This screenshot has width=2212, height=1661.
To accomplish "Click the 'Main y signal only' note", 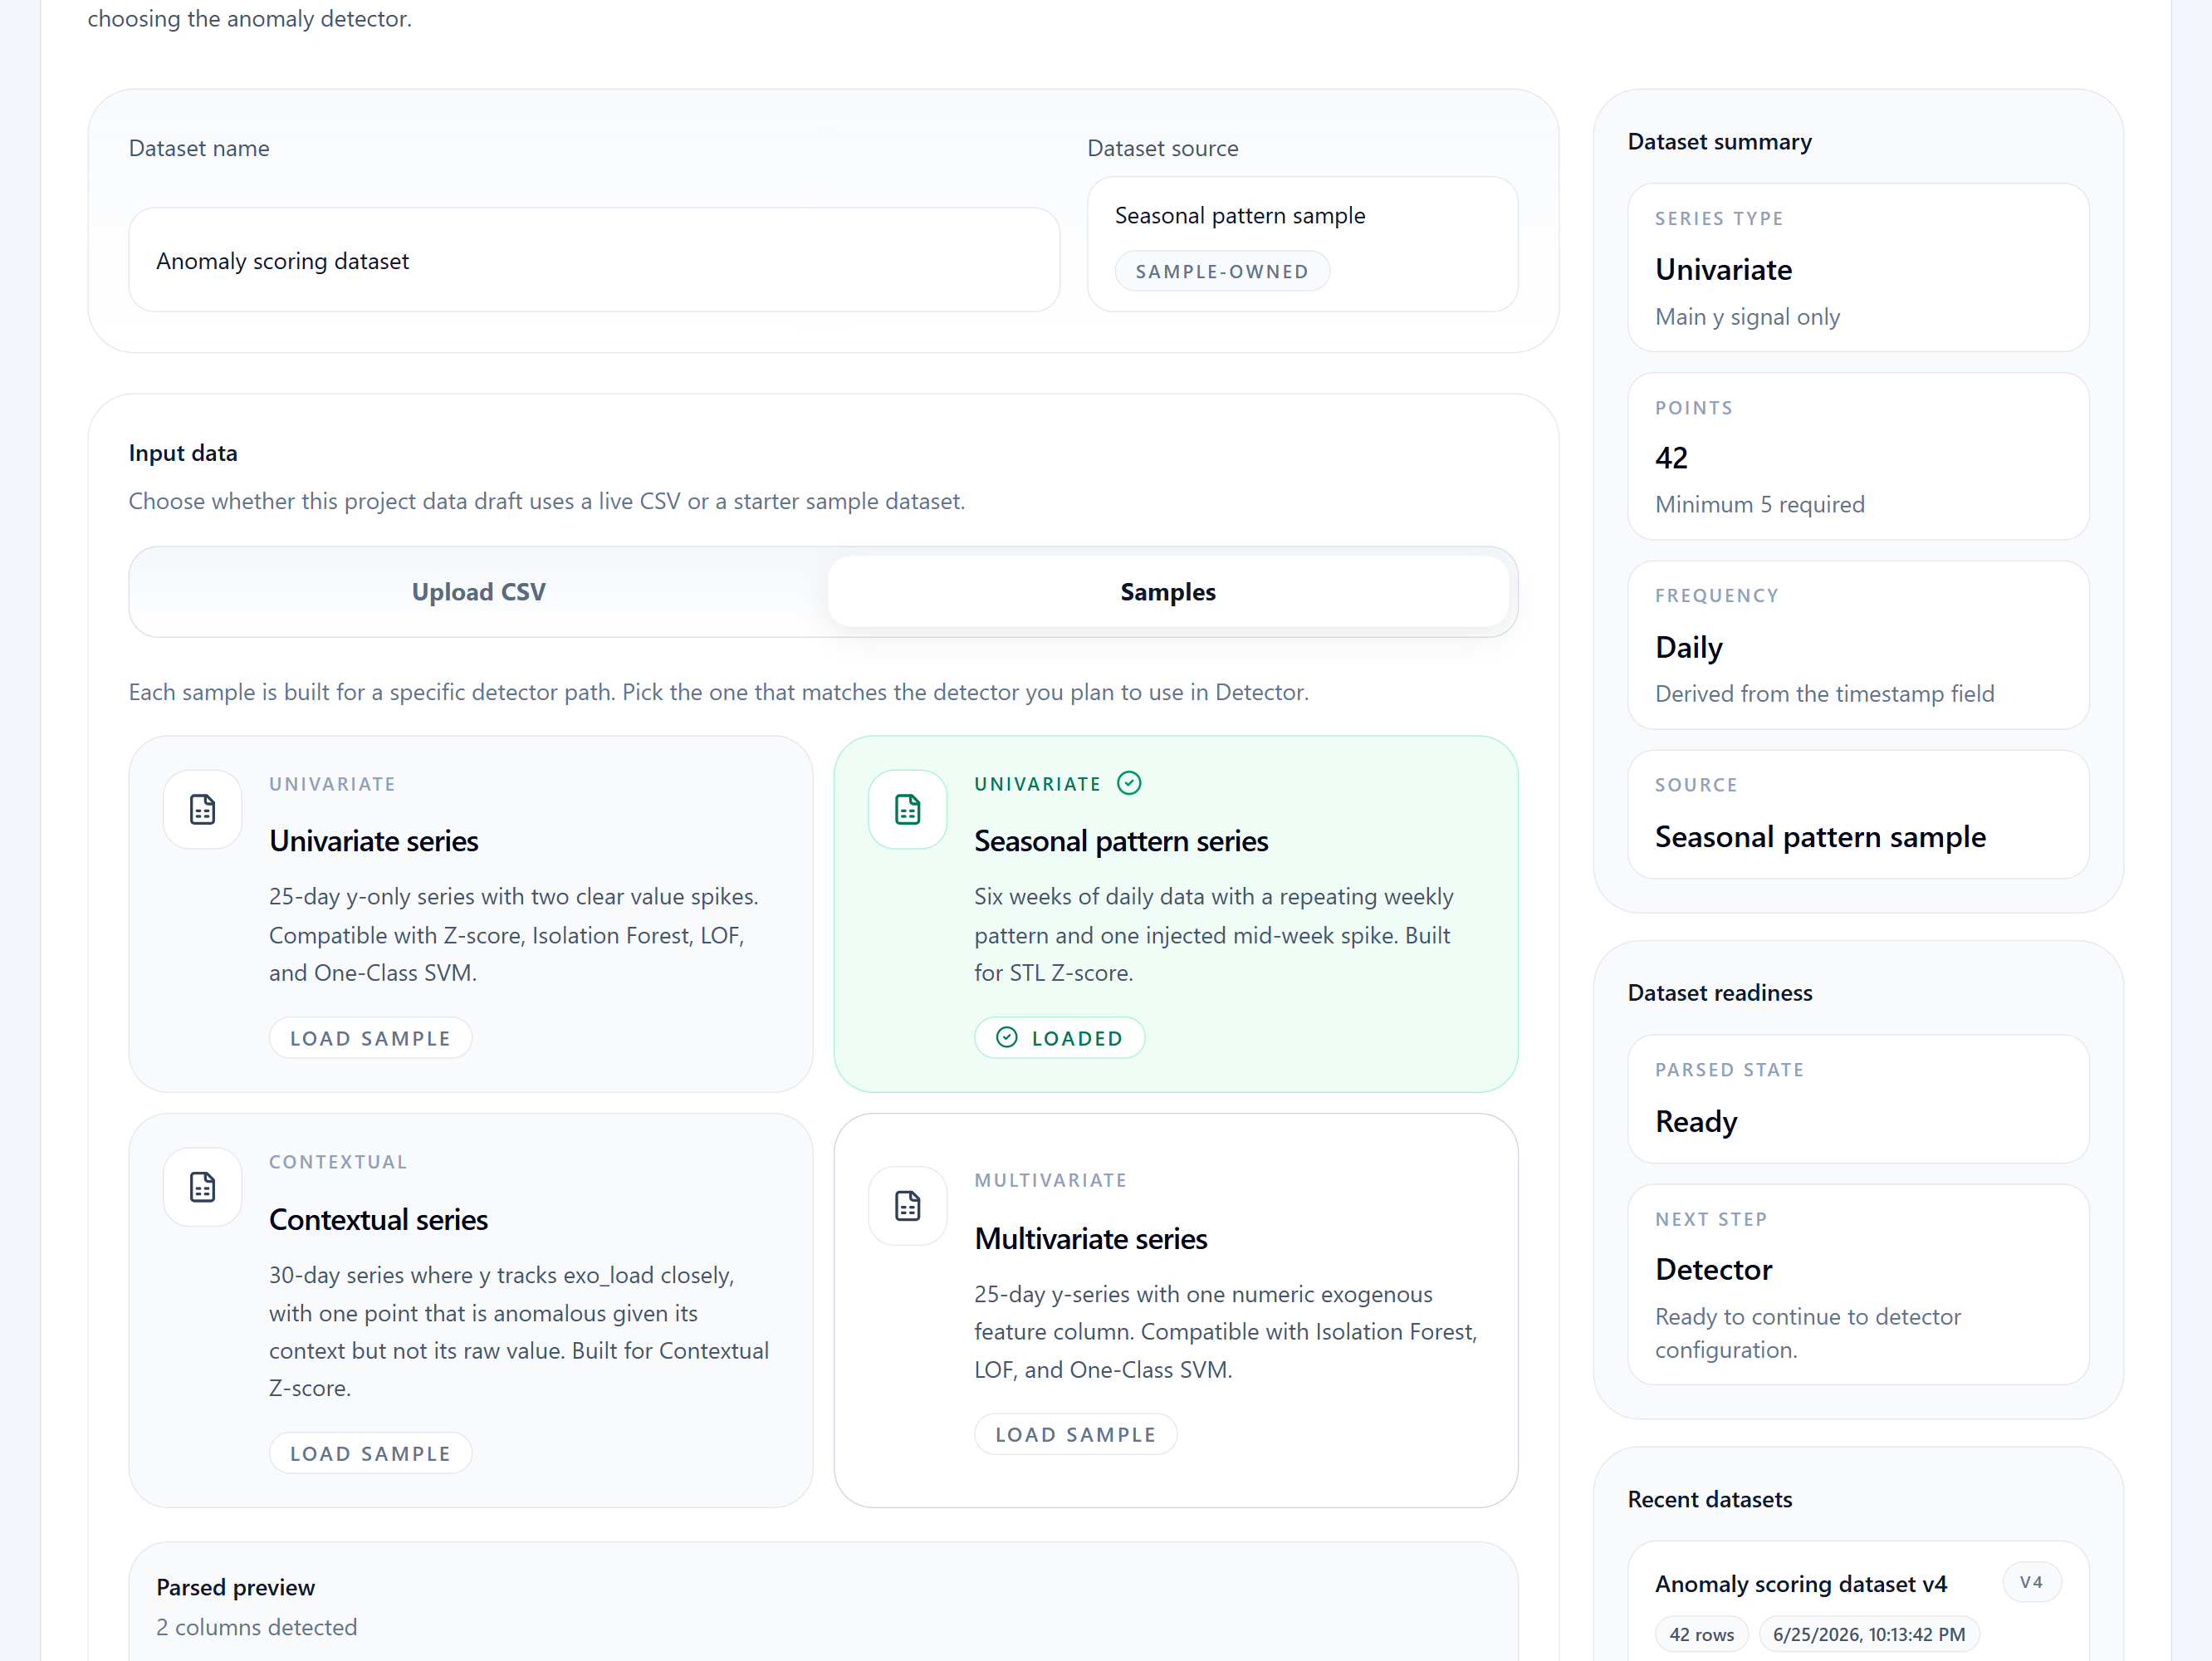I will [x=1748, y=316].
